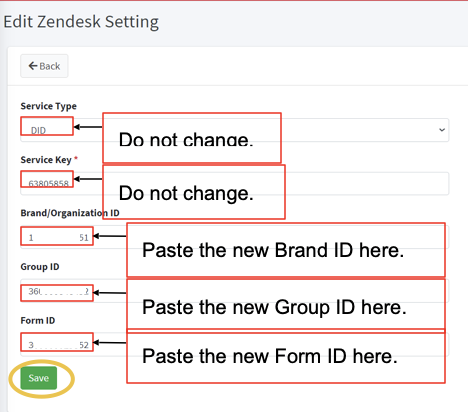Viewport: 468px width, 412px height.
Task: Click the Group ID label
Action: click(40, 267)
